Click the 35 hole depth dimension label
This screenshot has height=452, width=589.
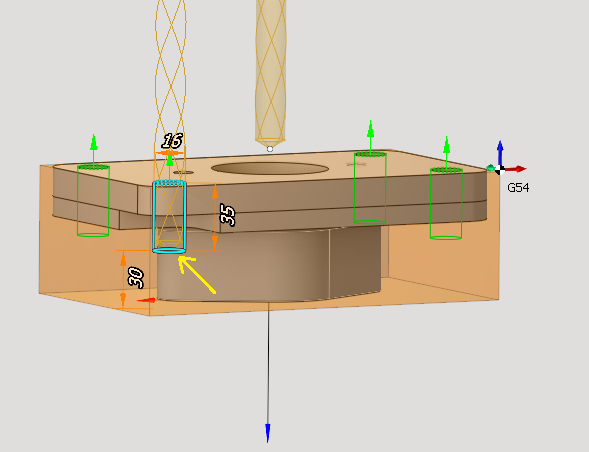pyautogui.click(x=228, y=215)
